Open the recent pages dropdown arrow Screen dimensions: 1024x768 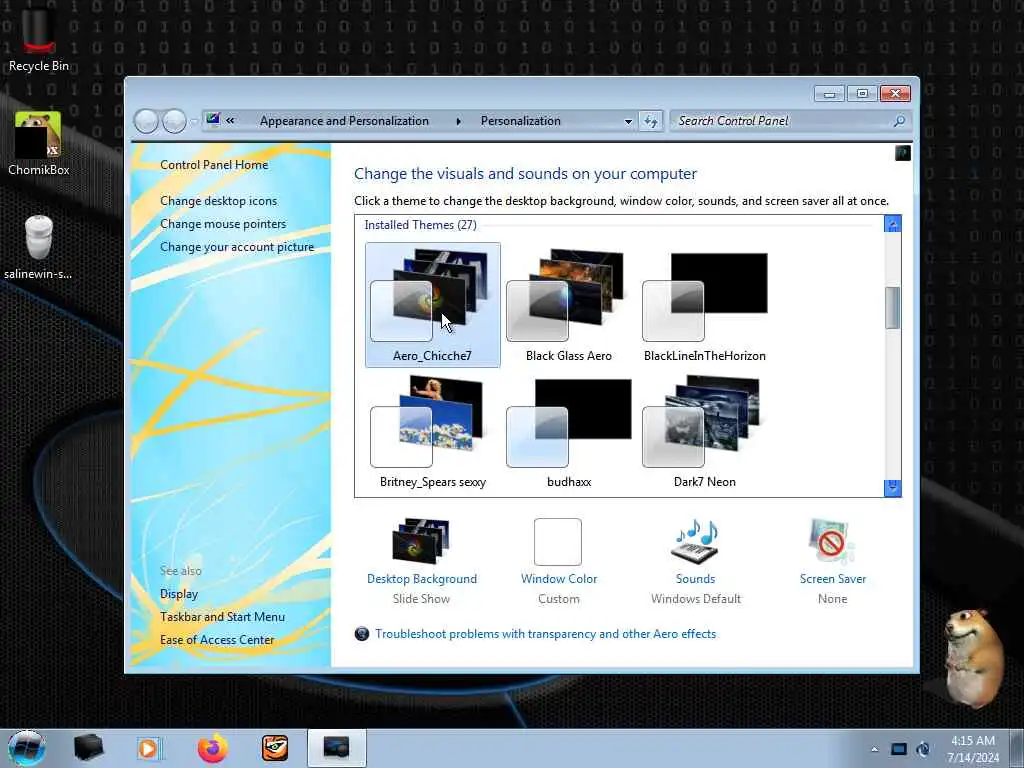[193, 121]
